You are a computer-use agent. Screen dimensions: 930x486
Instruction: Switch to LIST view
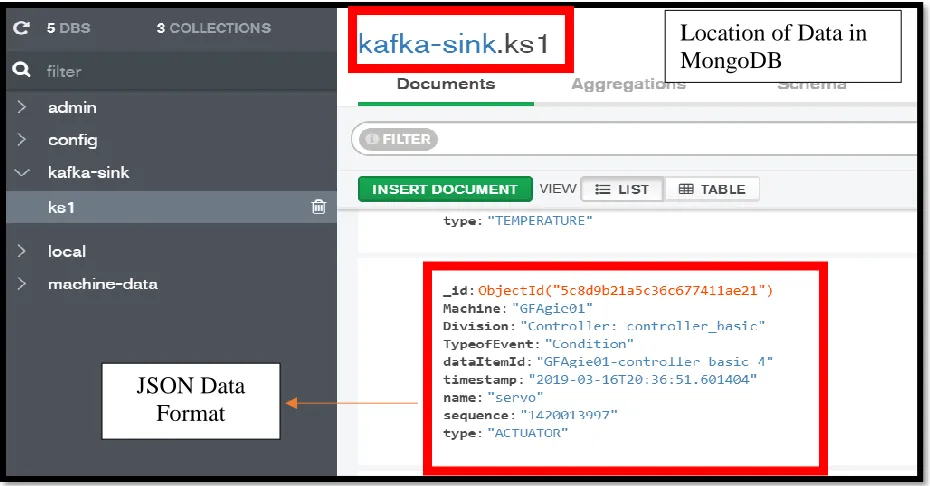(622, 189)
